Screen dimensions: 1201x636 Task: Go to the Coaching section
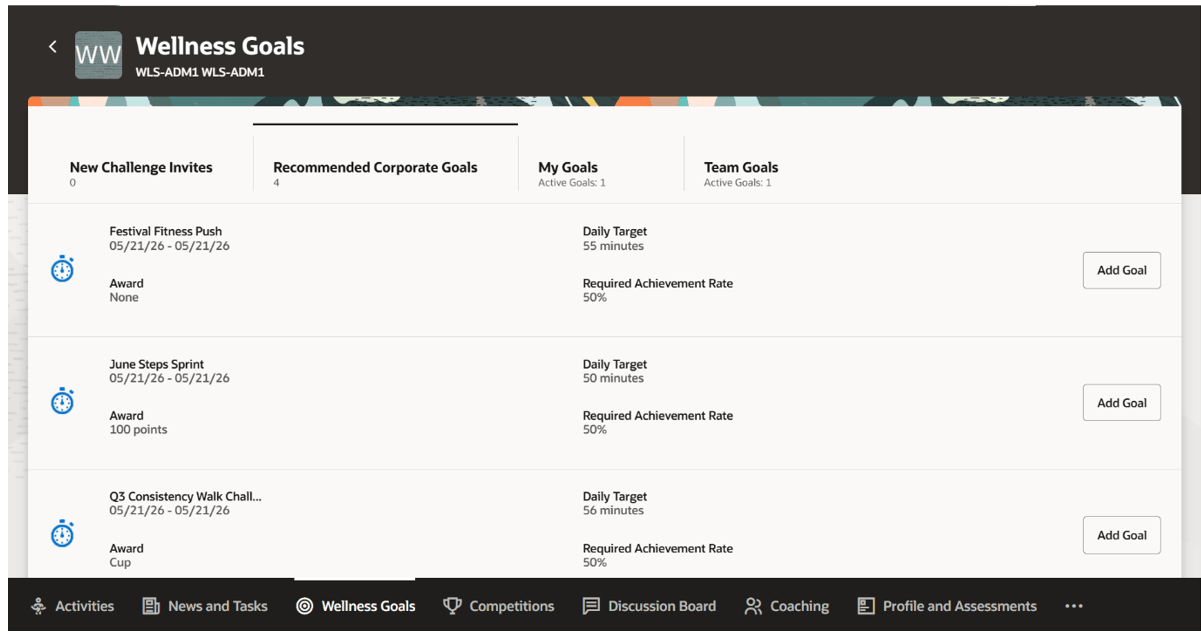787,606
